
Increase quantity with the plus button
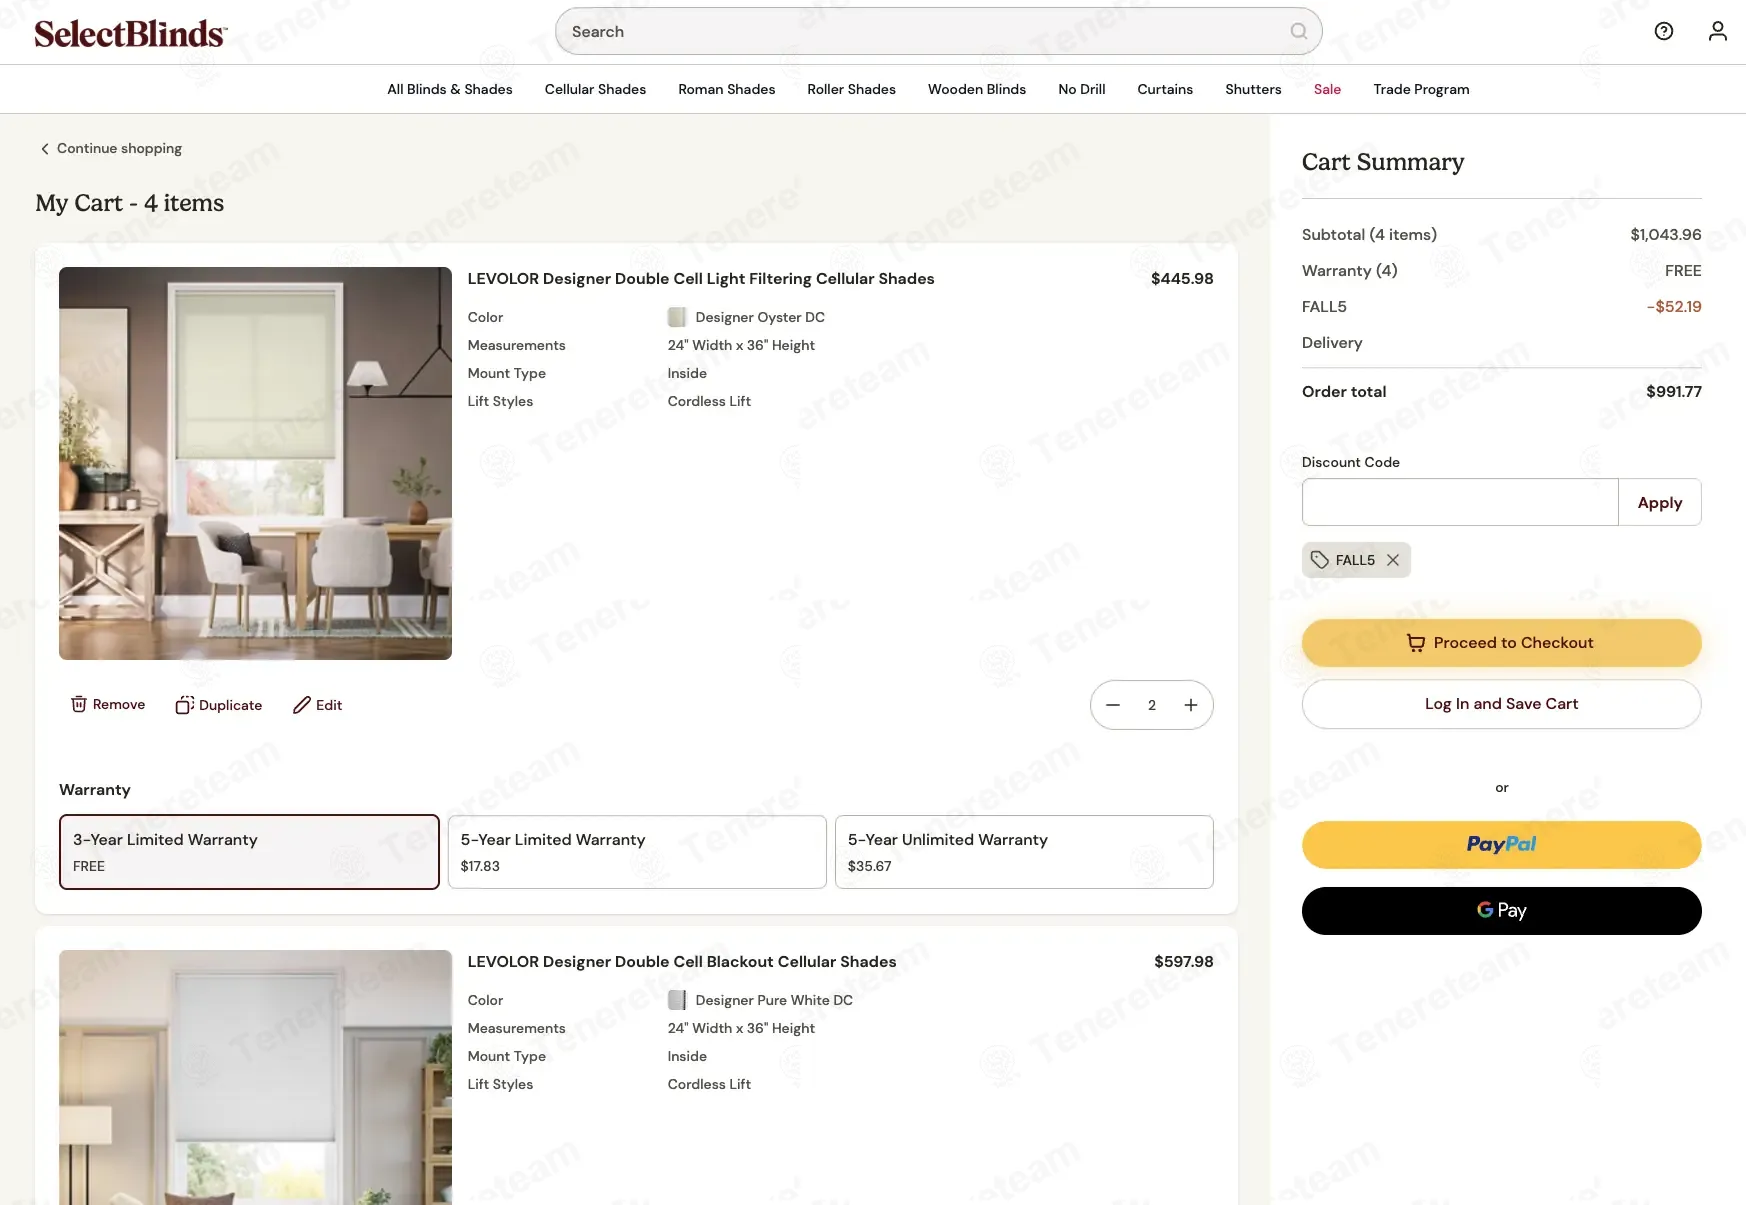tap(1191, 705)
